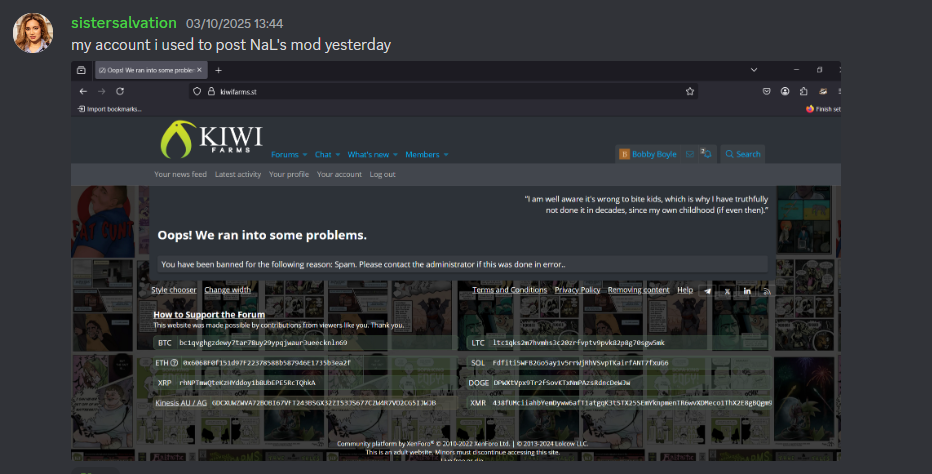932x474 pixels.
Task: Open How to Support the Forum link
Action: coord(209,315)
